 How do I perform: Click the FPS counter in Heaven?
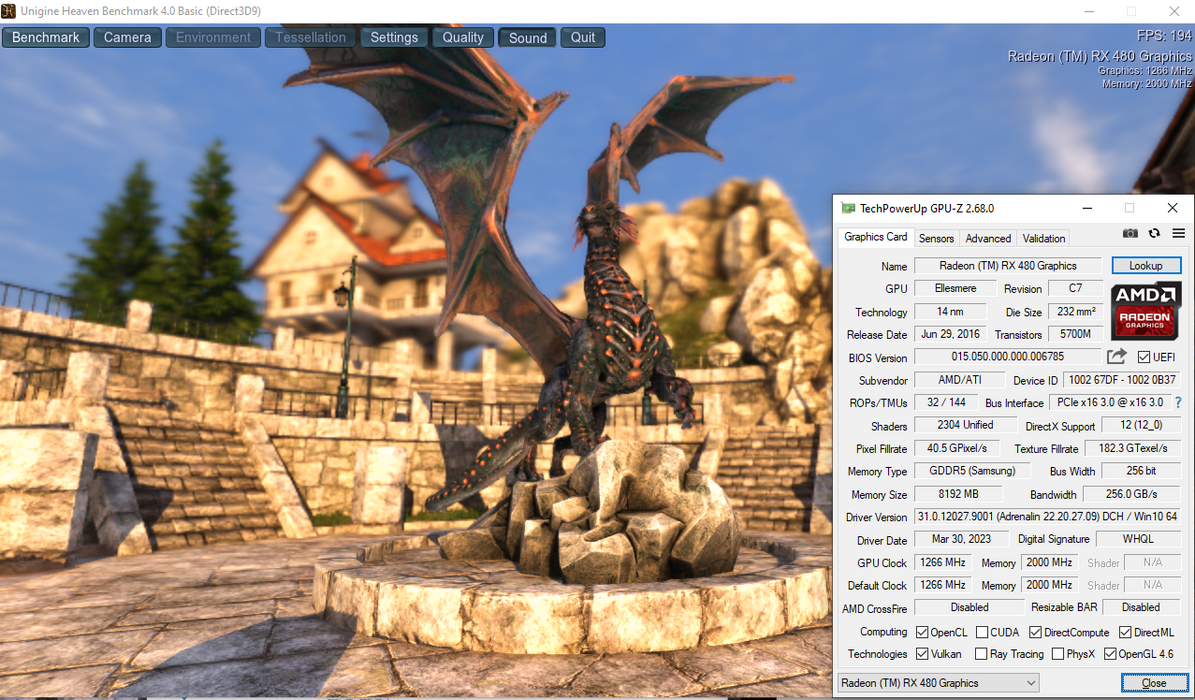pyautogui.click(x=1164, y=36)
